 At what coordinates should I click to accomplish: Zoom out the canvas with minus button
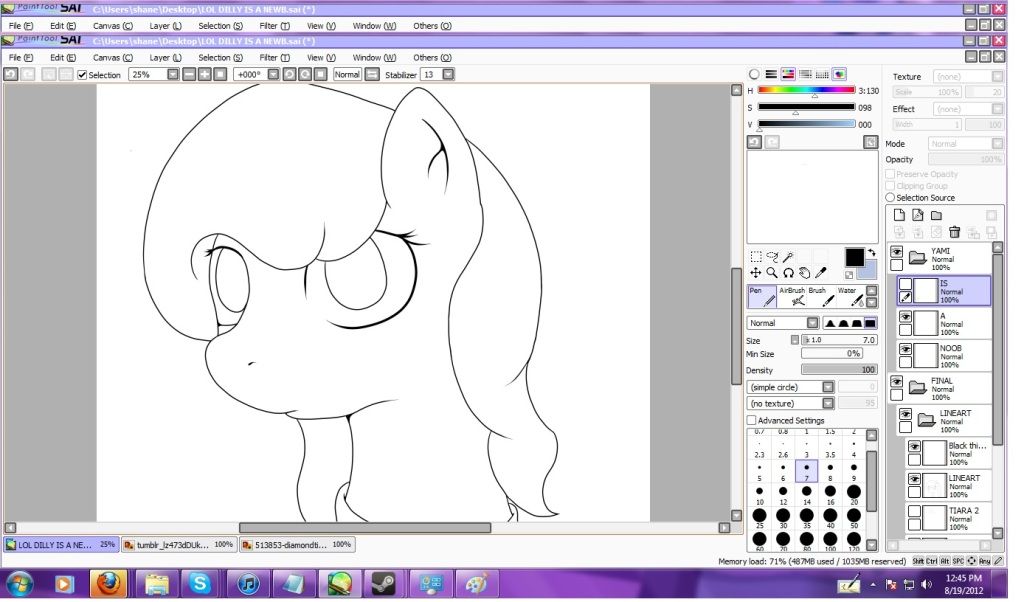coord(189,74)
